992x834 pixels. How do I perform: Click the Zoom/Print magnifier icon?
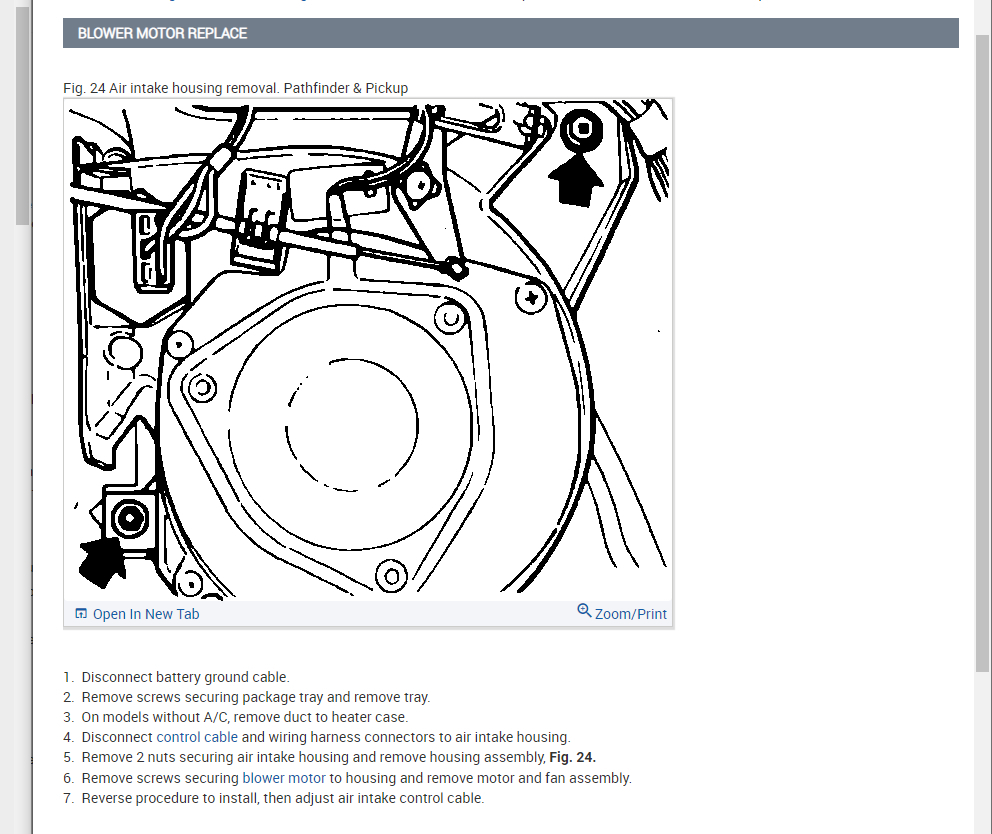(584, 611)
